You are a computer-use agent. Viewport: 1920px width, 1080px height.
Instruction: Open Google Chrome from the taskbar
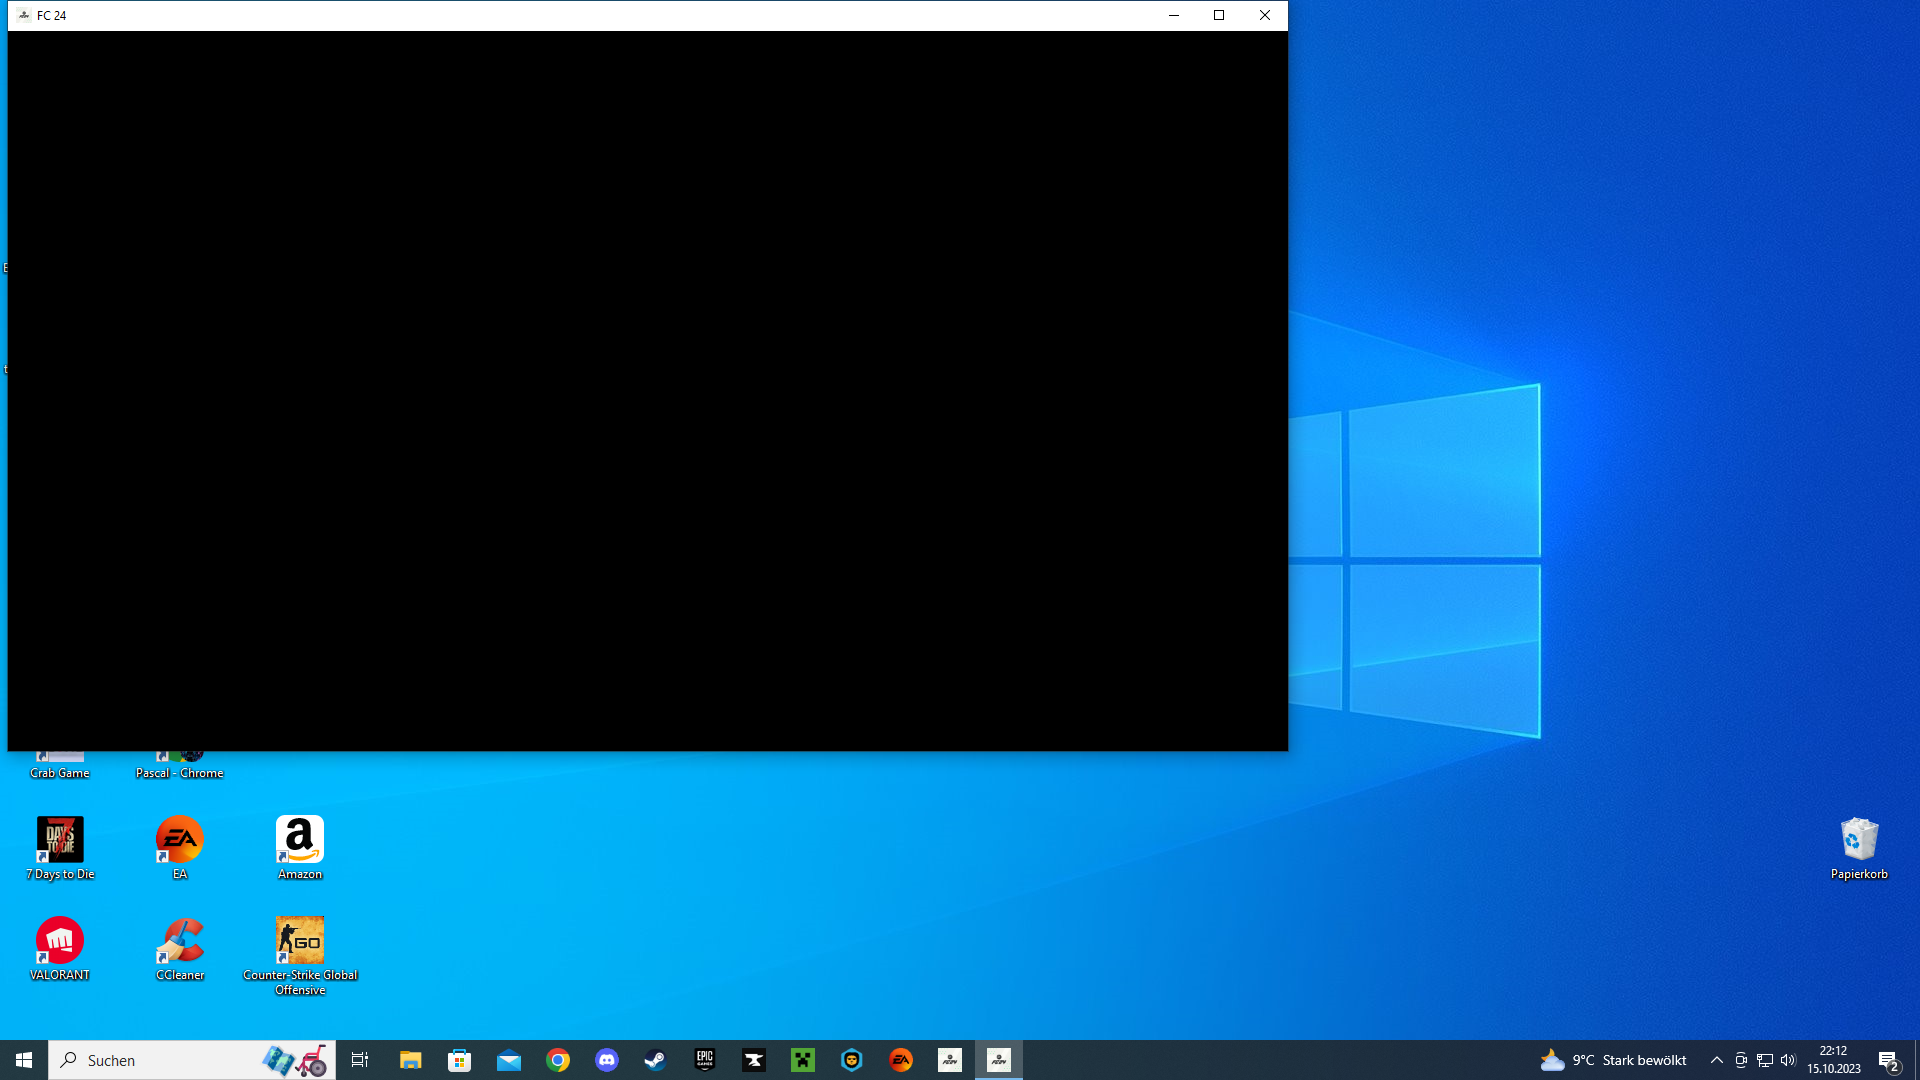558,1060
